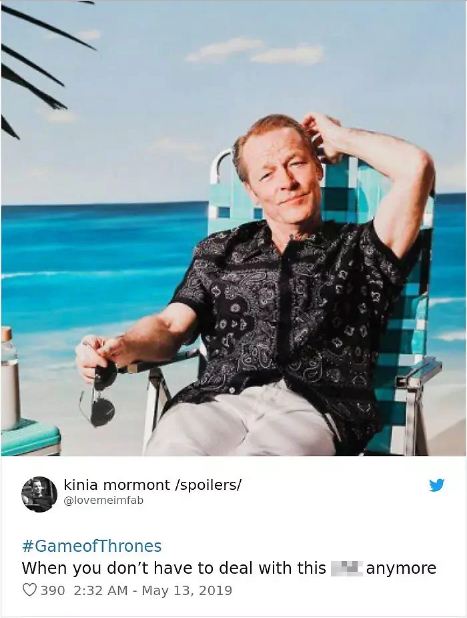Click the tweet text starting with When you
Image resolution: width=467 pixels, height=618 pixels.
[229, 568]
